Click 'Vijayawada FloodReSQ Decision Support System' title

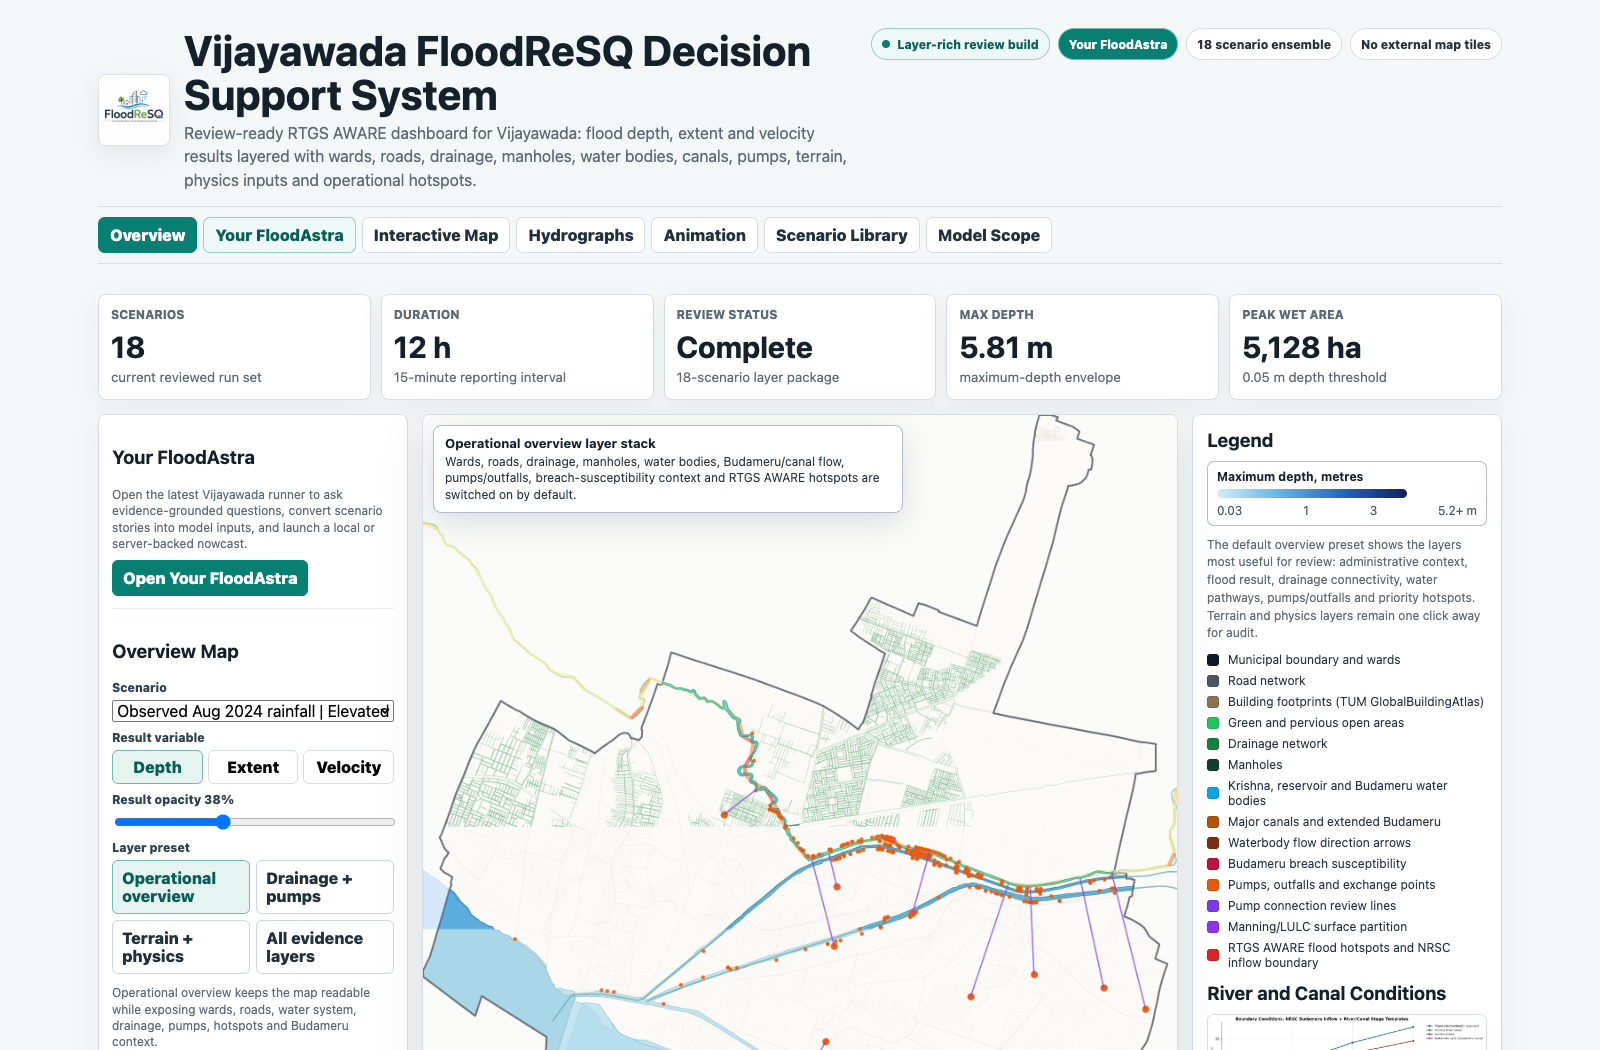pyautogui.click(x=497, y=74)
